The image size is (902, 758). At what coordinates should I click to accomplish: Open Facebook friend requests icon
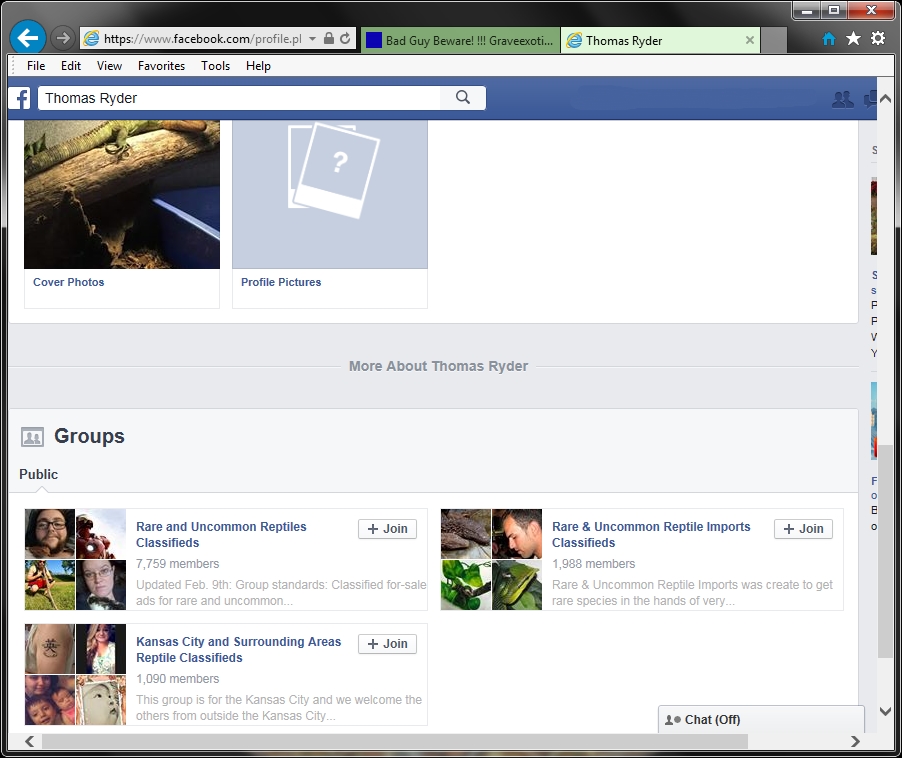click(x=843, y=99)
